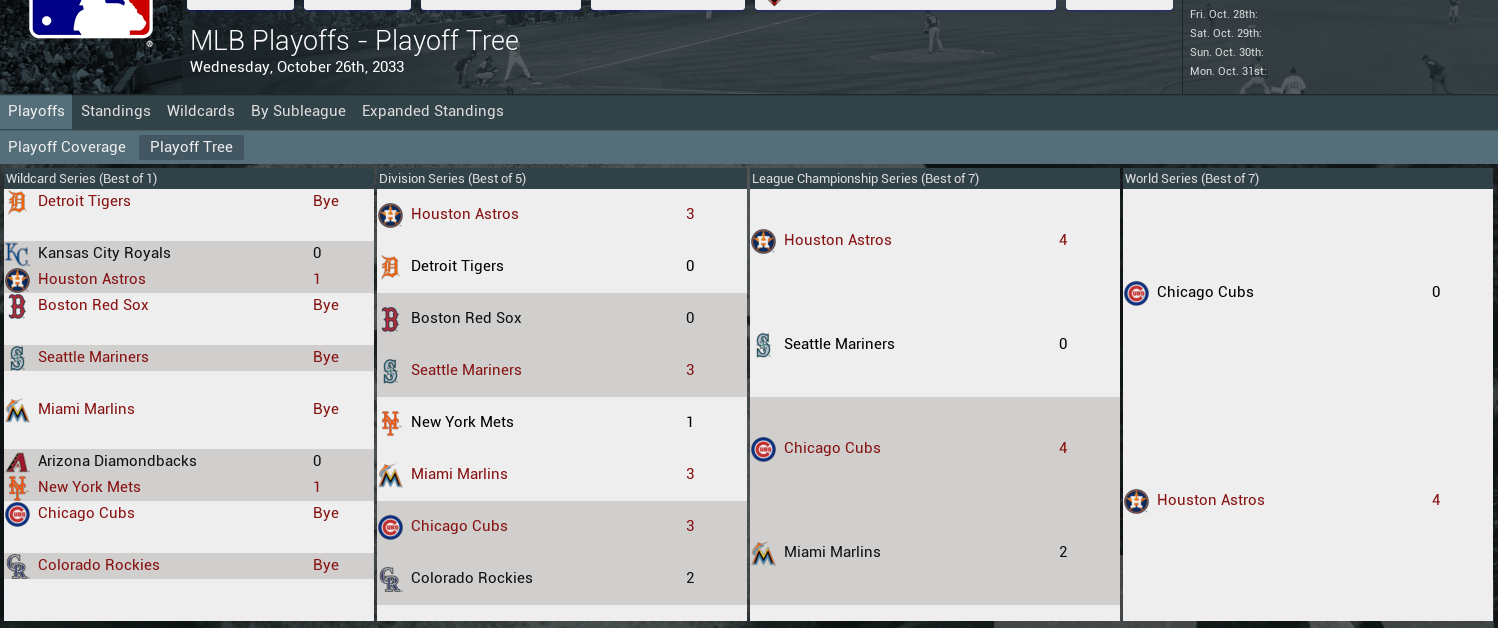Open Houston Astros link in Division Series
1498x628 pixels.
tap(465, 214)
